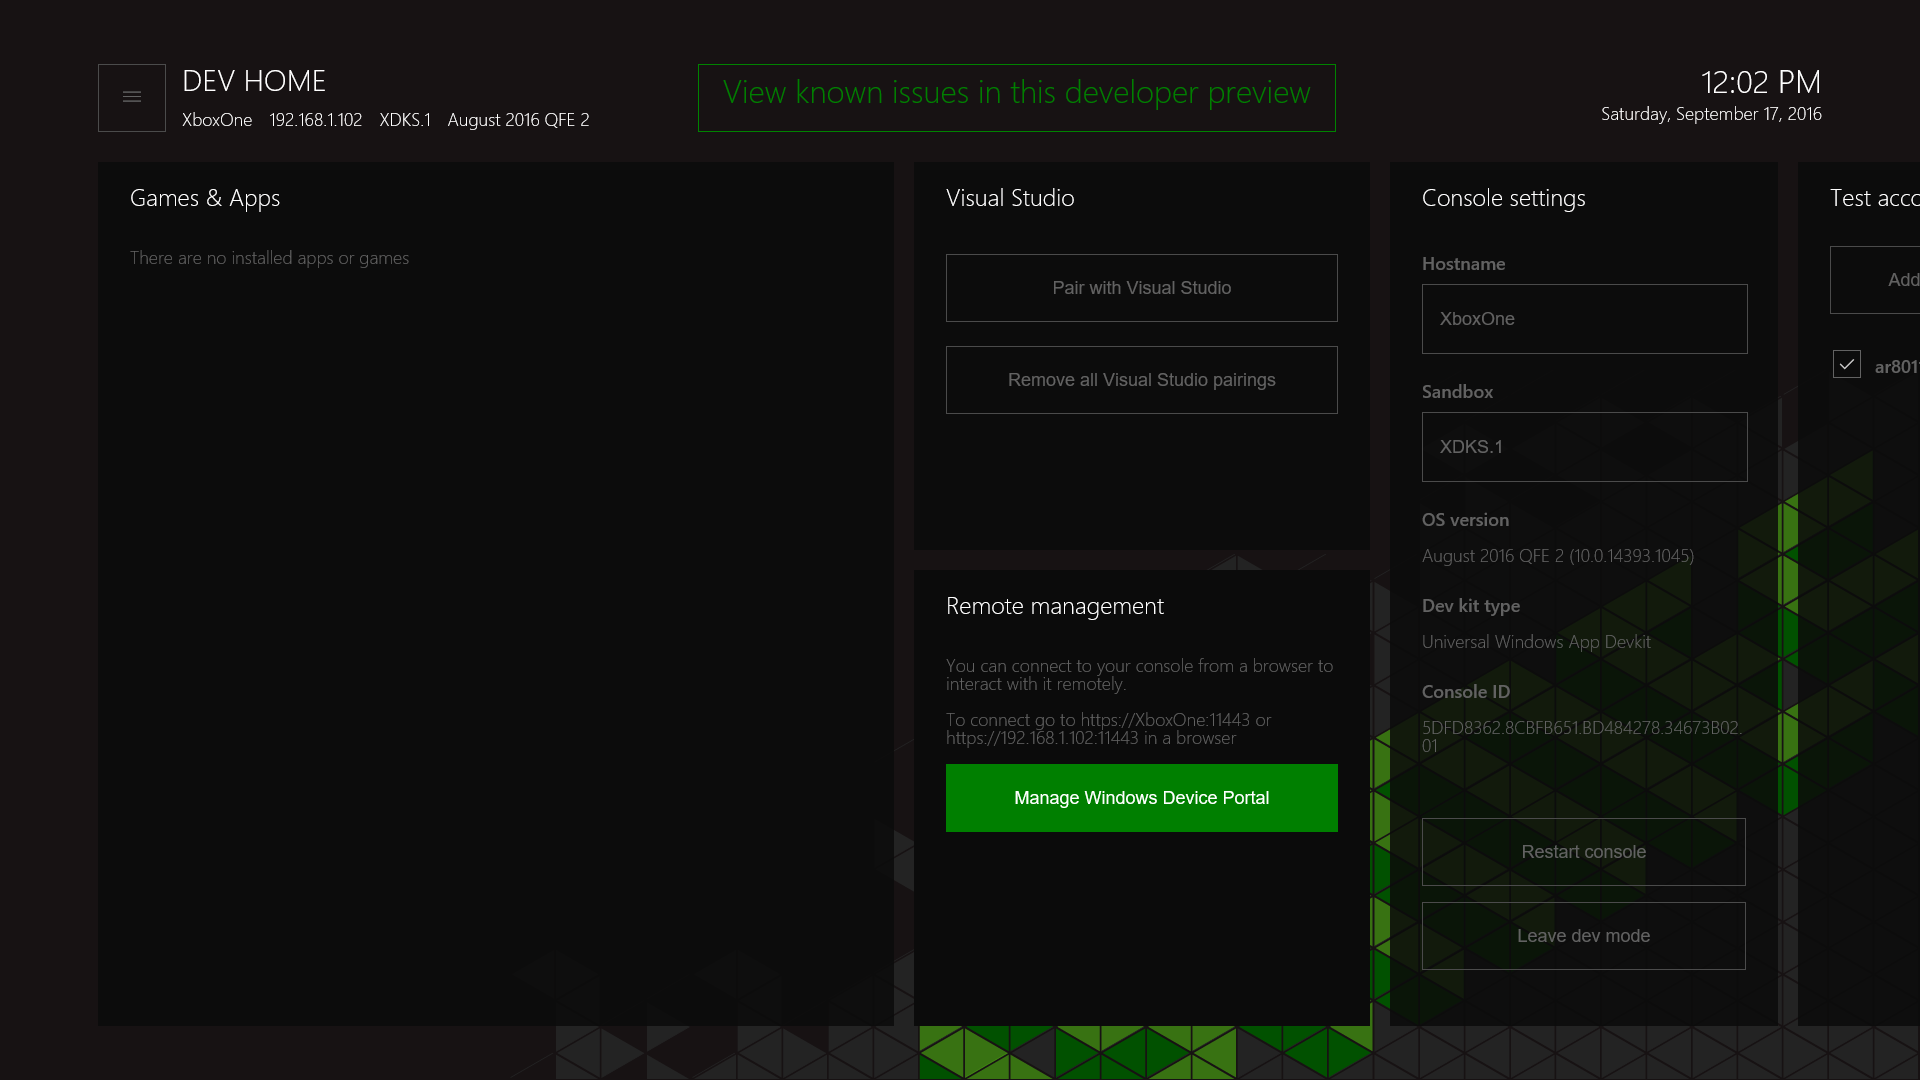The image size is (1920, 1080).
Task: Select the Sandbox field containing XDKS.1
Action: pyautogui.click(x=1584, y=447)
